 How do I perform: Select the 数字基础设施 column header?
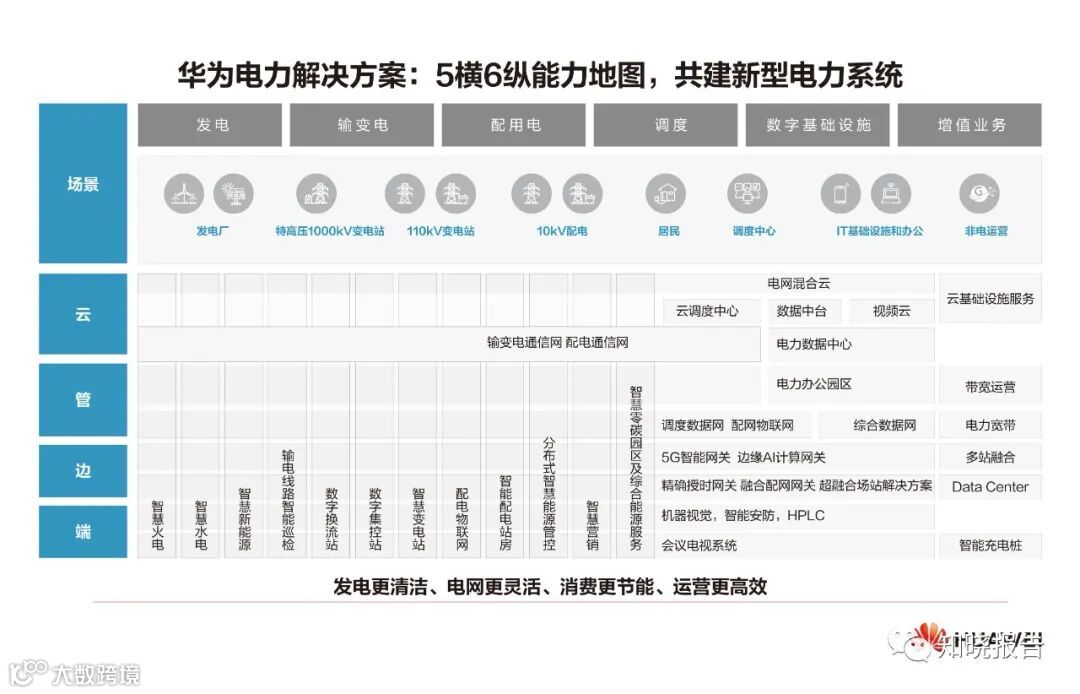(818, 125)
